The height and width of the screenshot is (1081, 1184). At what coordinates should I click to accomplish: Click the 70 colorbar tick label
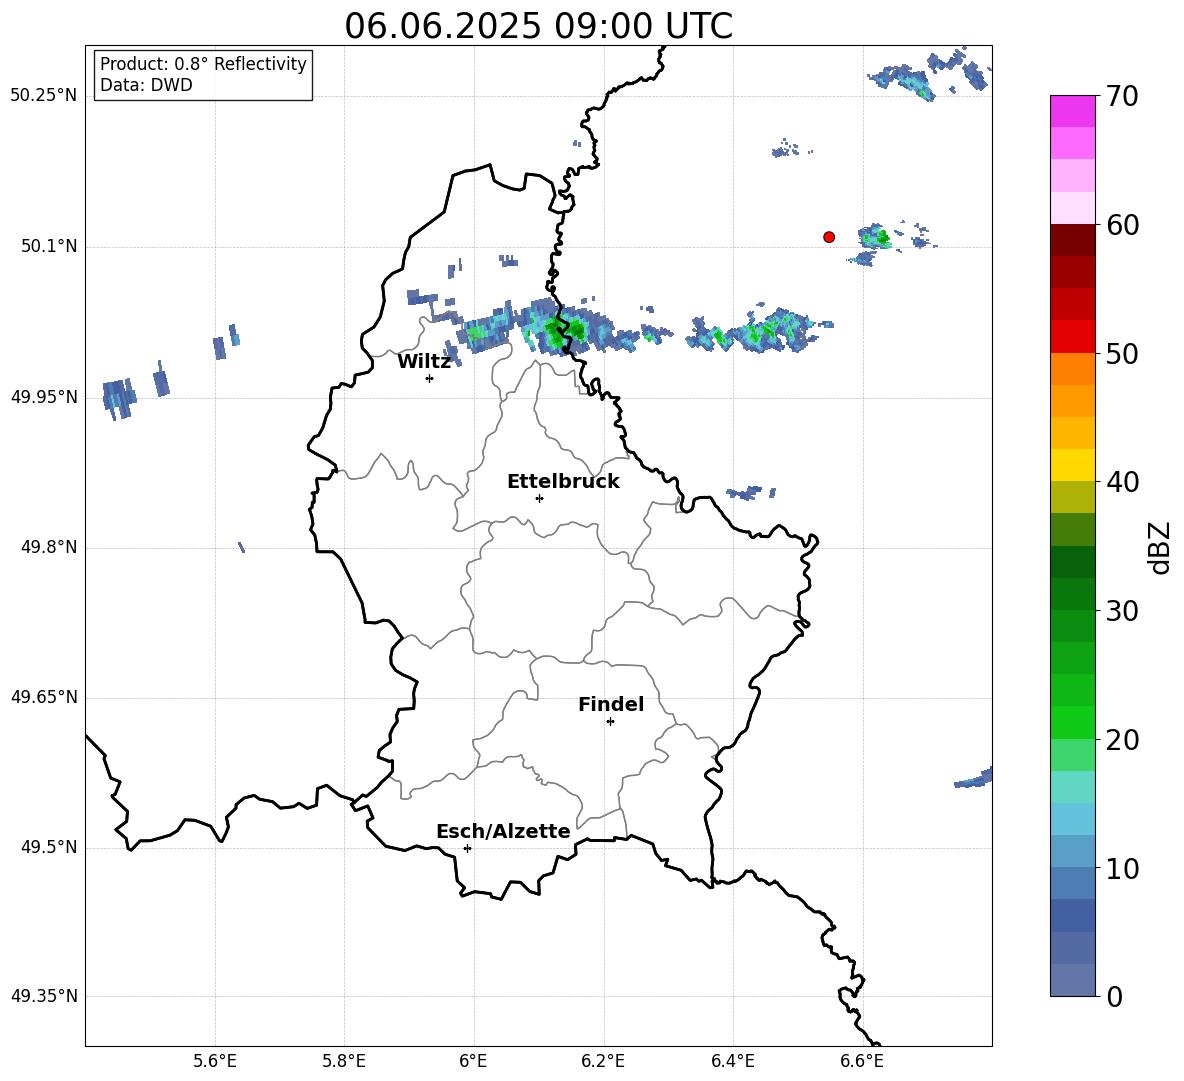coord(1121,96)
